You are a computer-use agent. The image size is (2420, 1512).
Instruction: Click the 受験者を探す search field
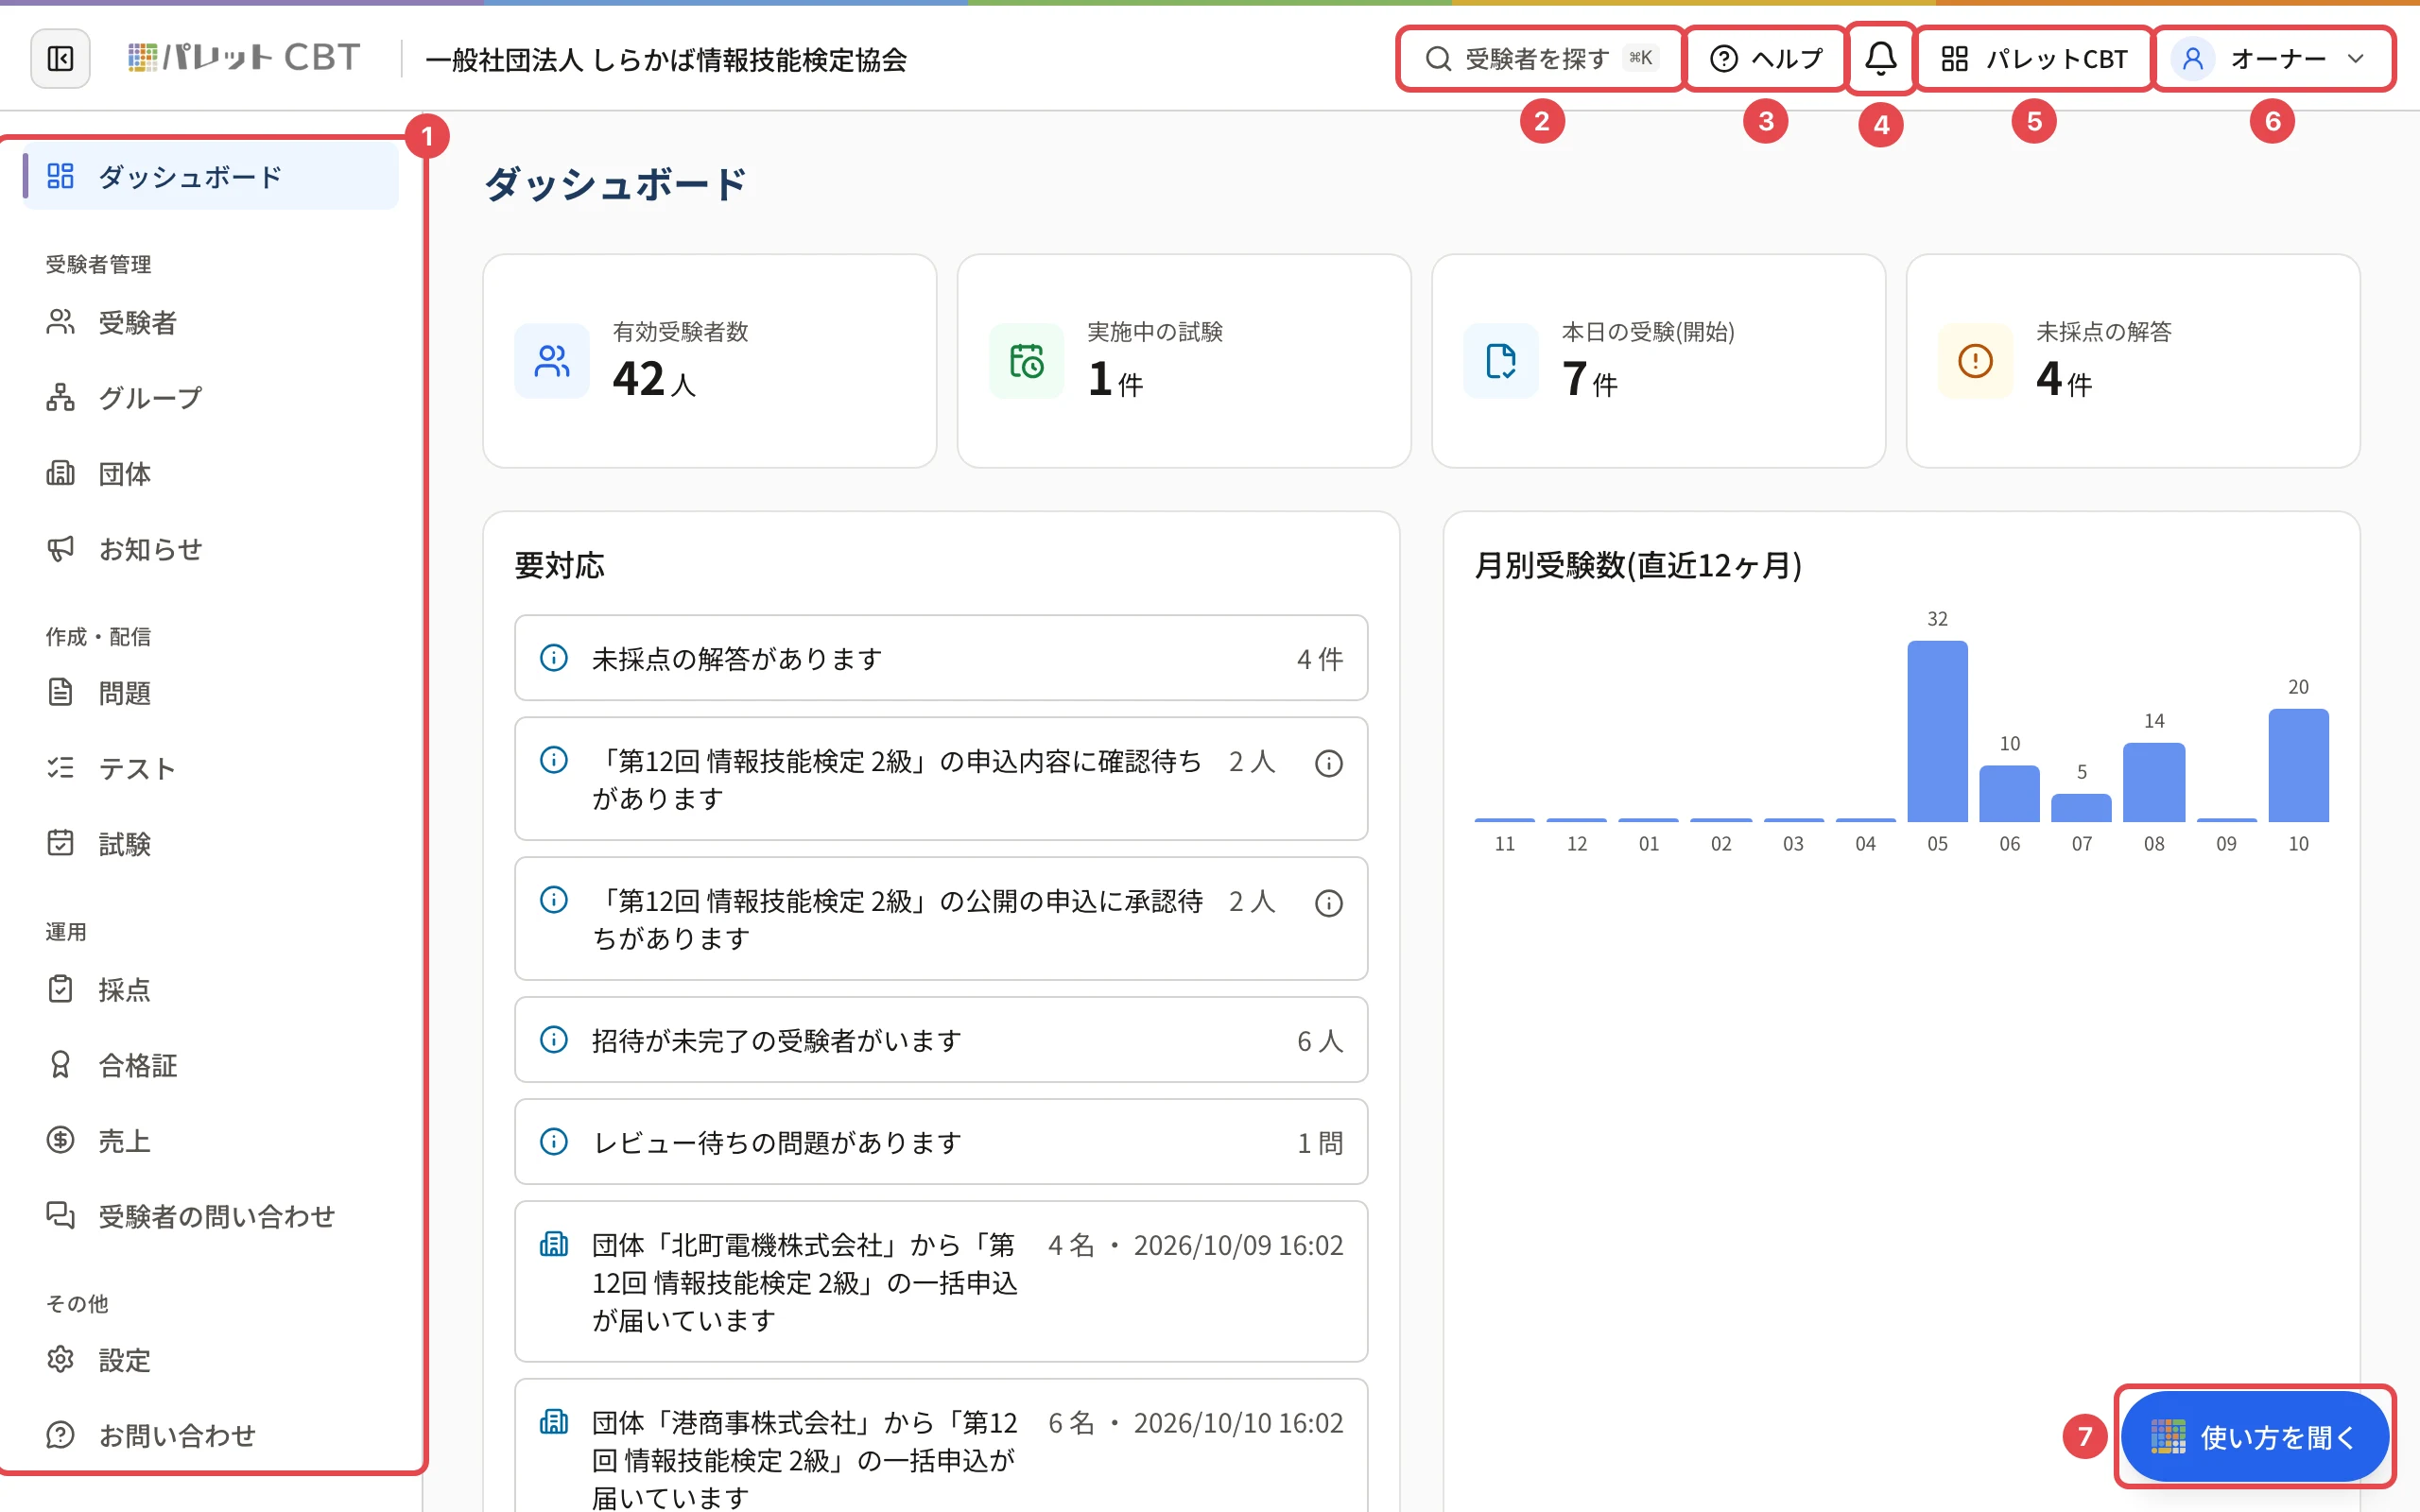[1540, 59]
